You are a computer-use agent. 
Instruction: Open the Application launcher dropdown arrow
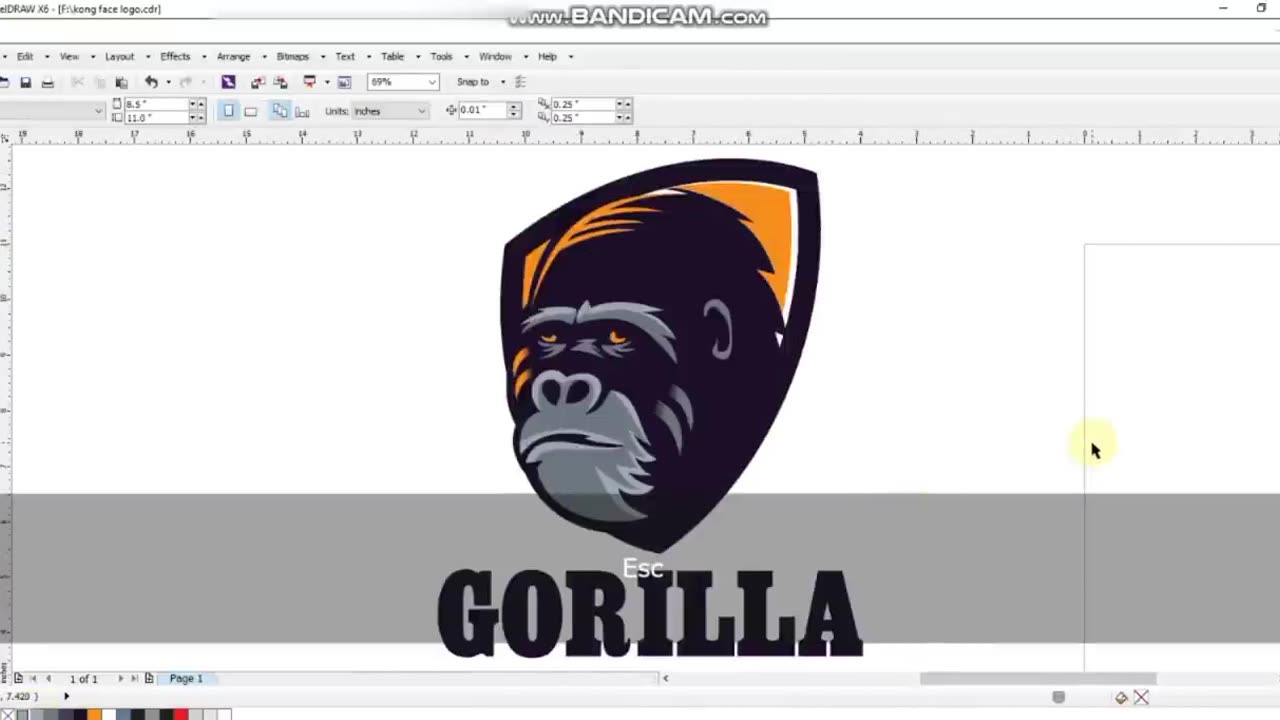327,82
